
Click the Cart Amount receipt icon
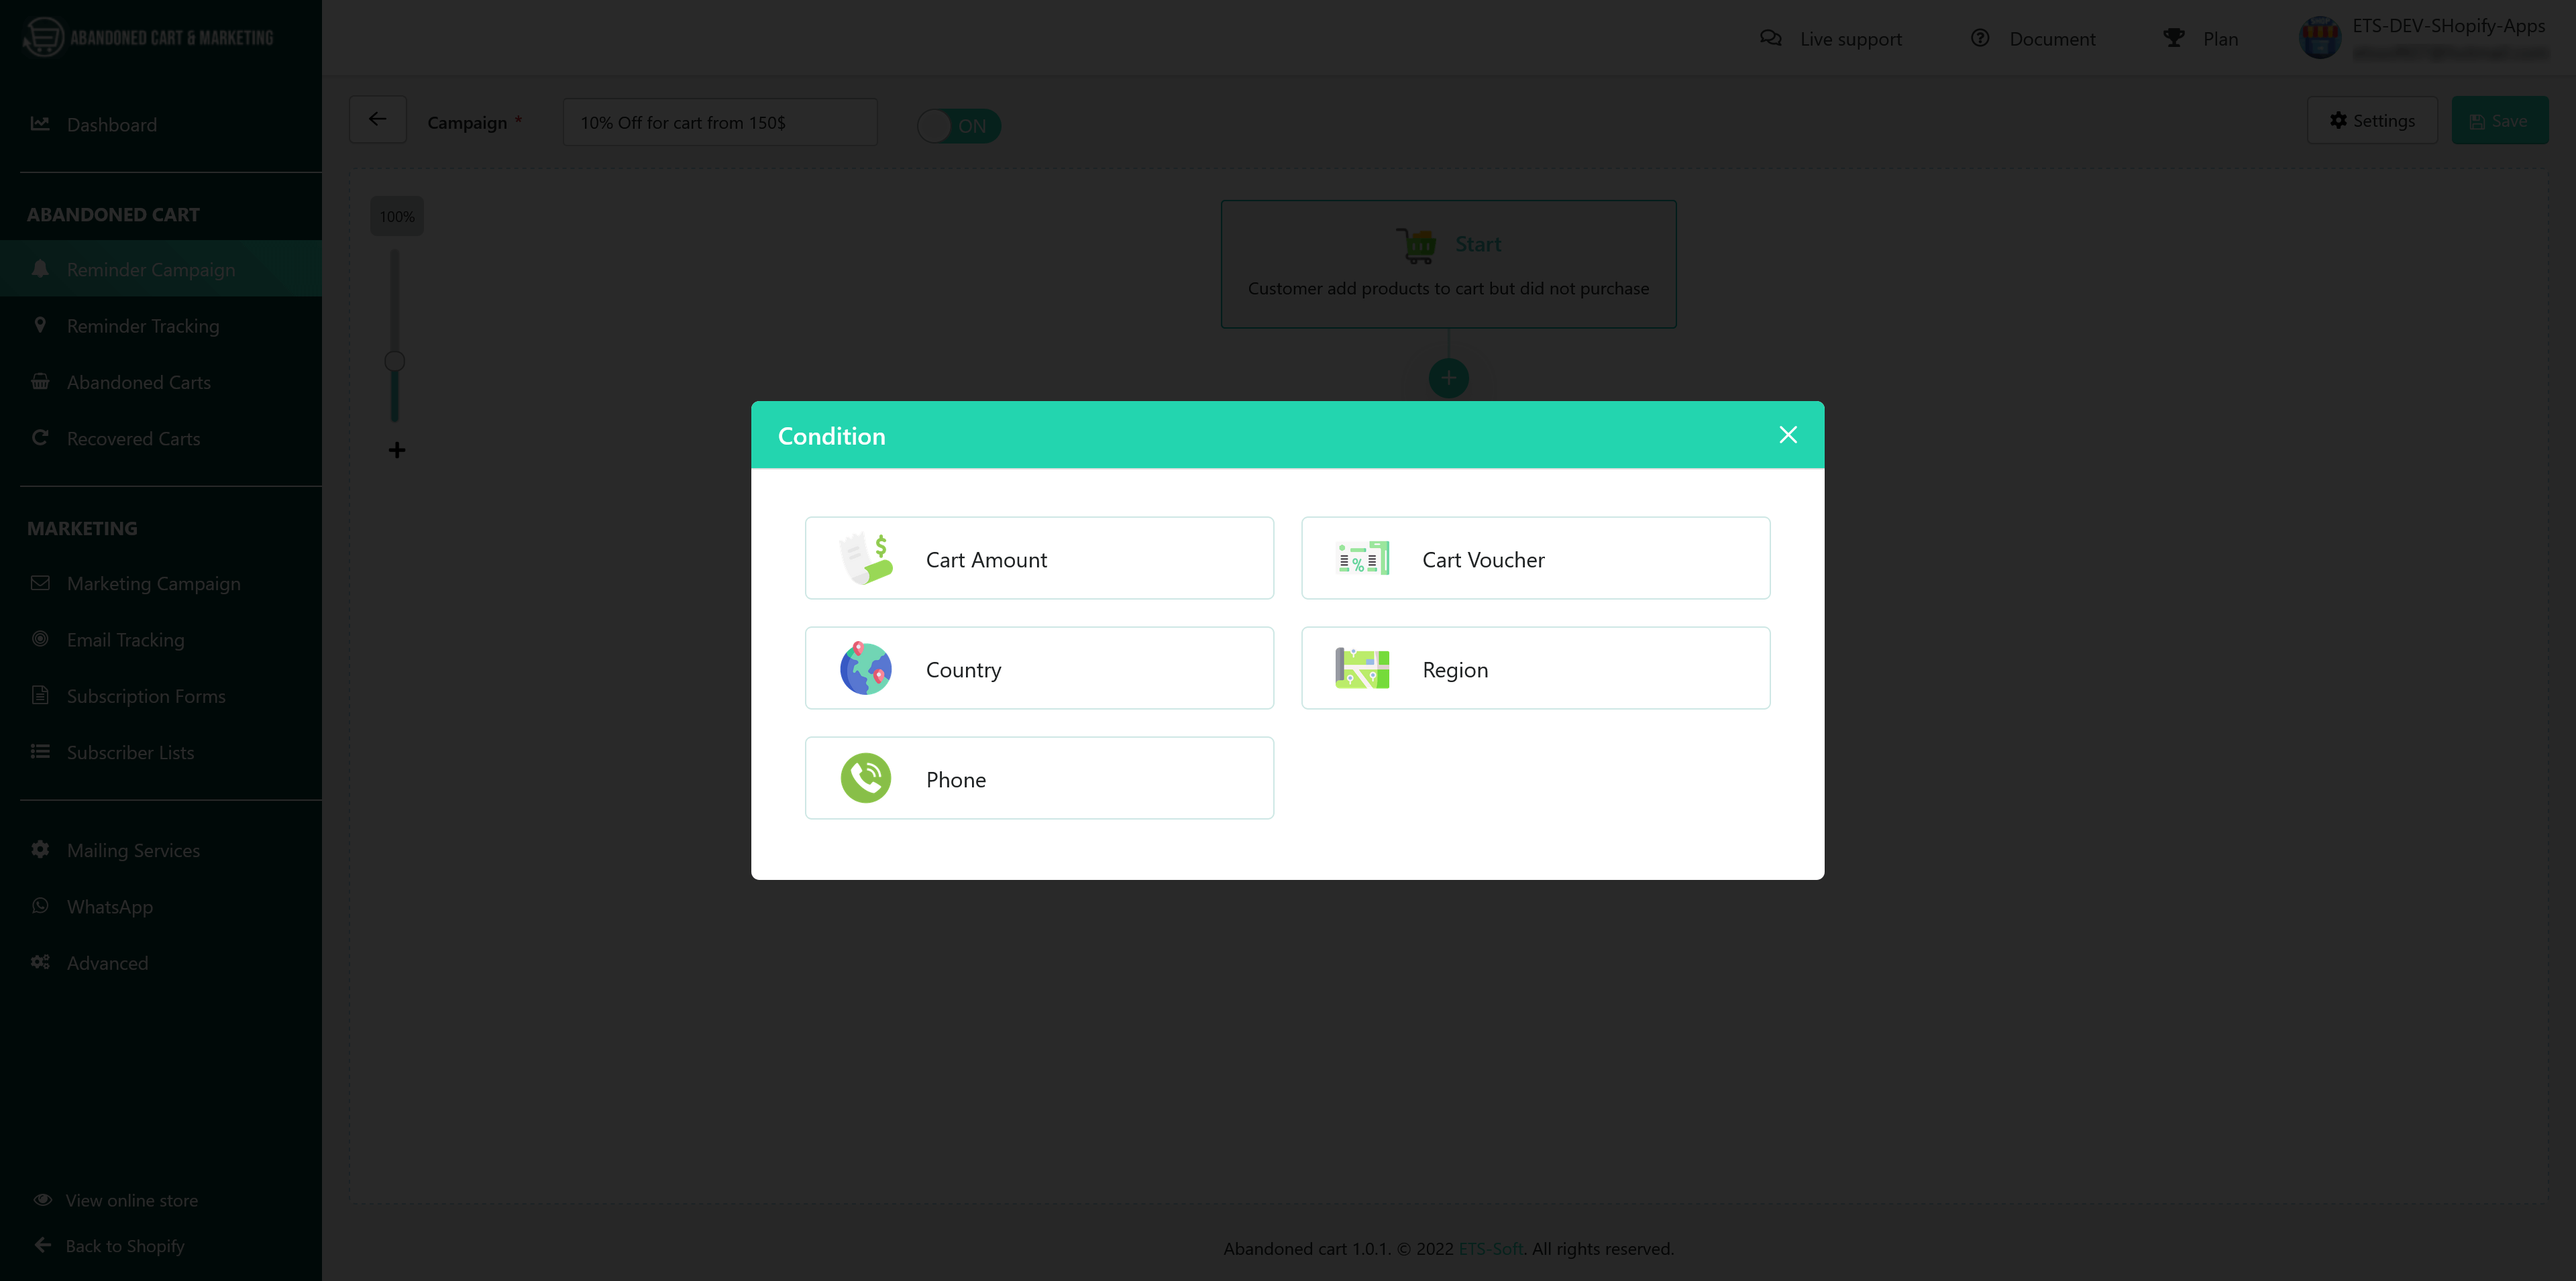click(x=866, y=558)
